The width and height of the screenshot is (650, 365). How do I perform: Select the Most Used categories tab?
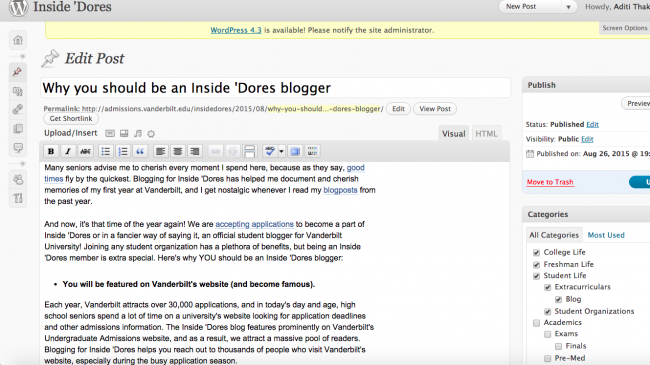click(606, 235)
